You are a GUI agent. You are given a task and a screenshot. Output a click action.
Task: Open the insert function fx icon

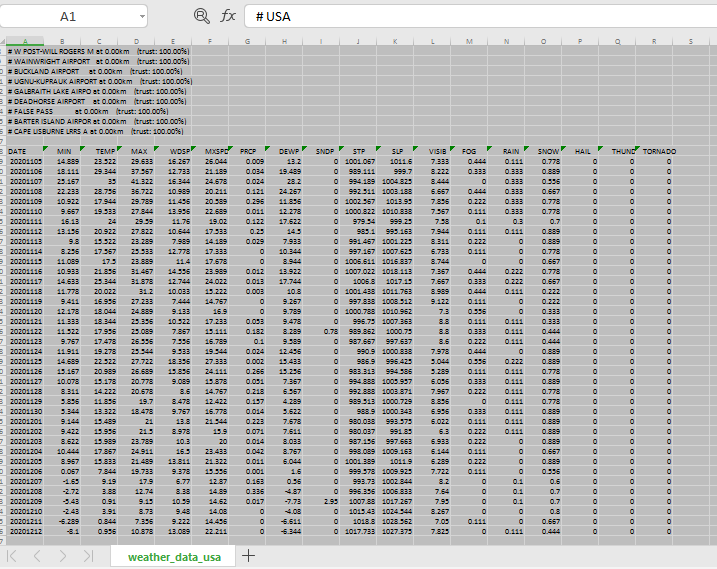228,16
